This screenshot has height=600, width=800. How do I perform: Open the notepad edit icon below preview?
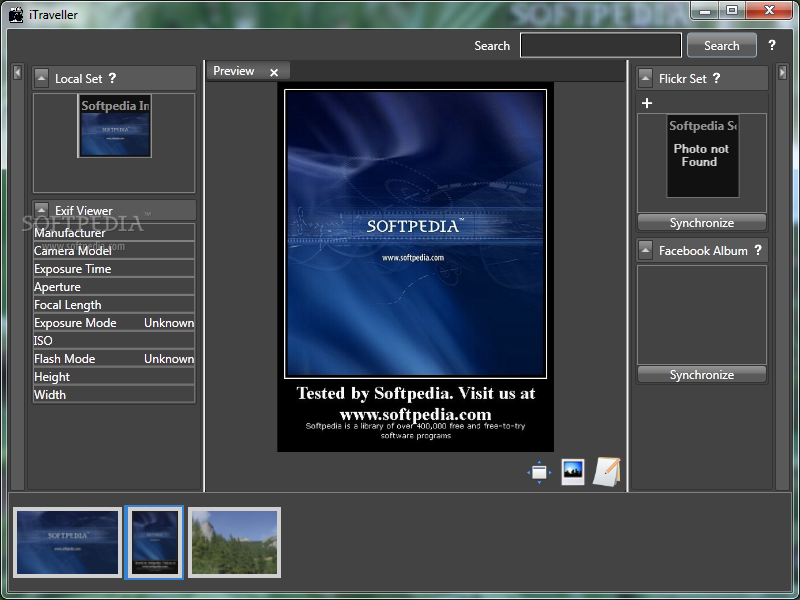point(607,471)
